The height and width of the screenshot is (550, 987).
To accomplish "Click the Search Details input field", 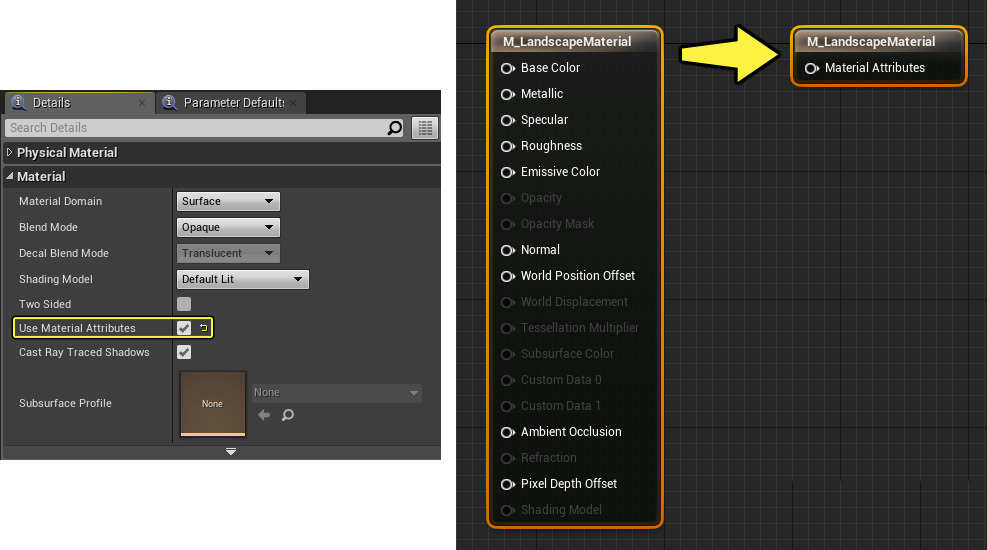I will pyautogui.click(x=195, y=128).
